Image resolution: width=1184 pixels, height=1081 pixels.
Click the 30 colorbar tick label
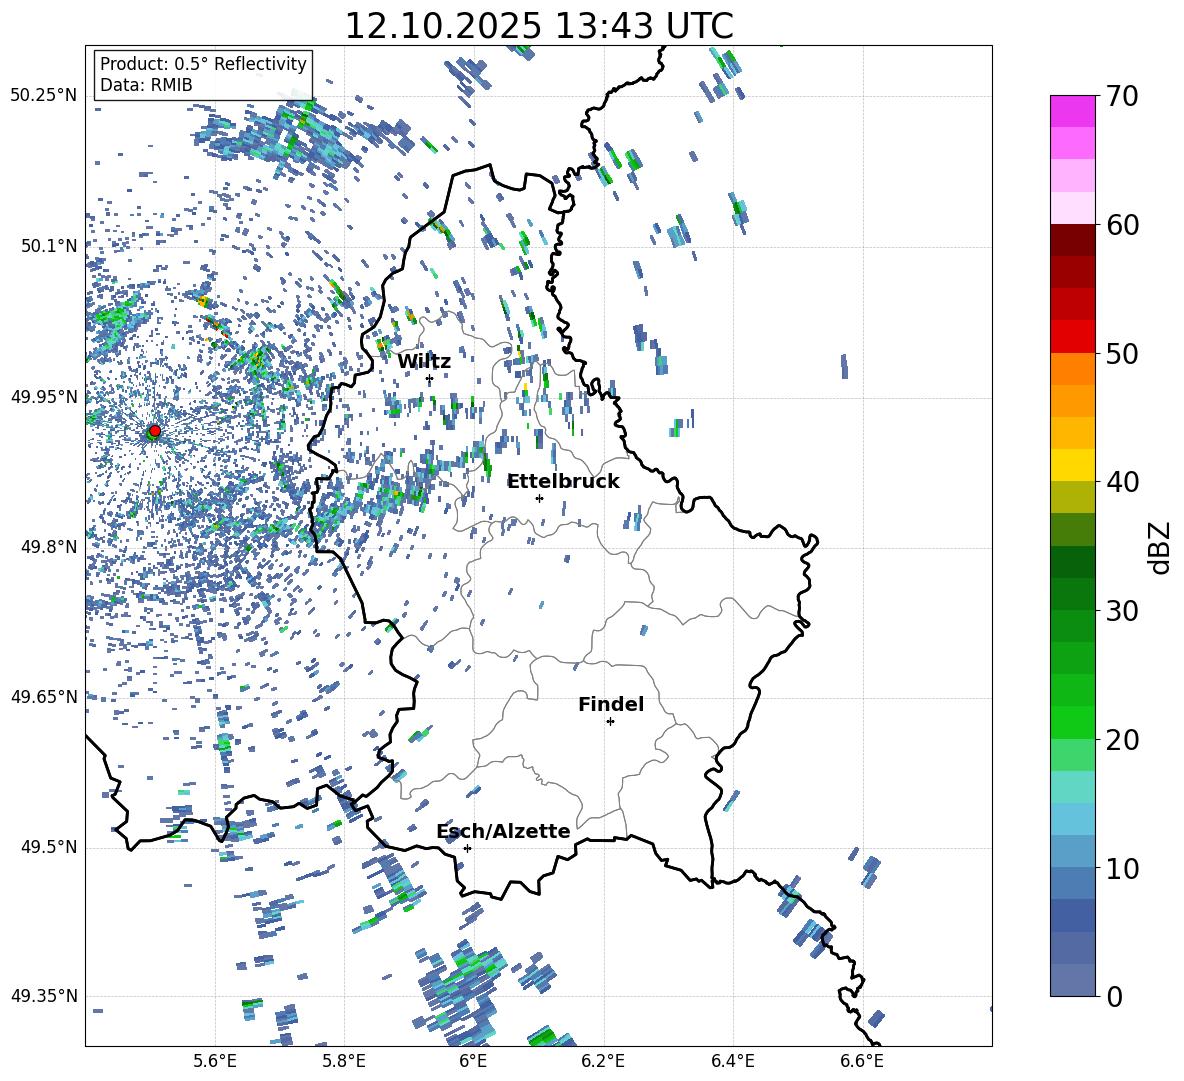[1122, 611]
